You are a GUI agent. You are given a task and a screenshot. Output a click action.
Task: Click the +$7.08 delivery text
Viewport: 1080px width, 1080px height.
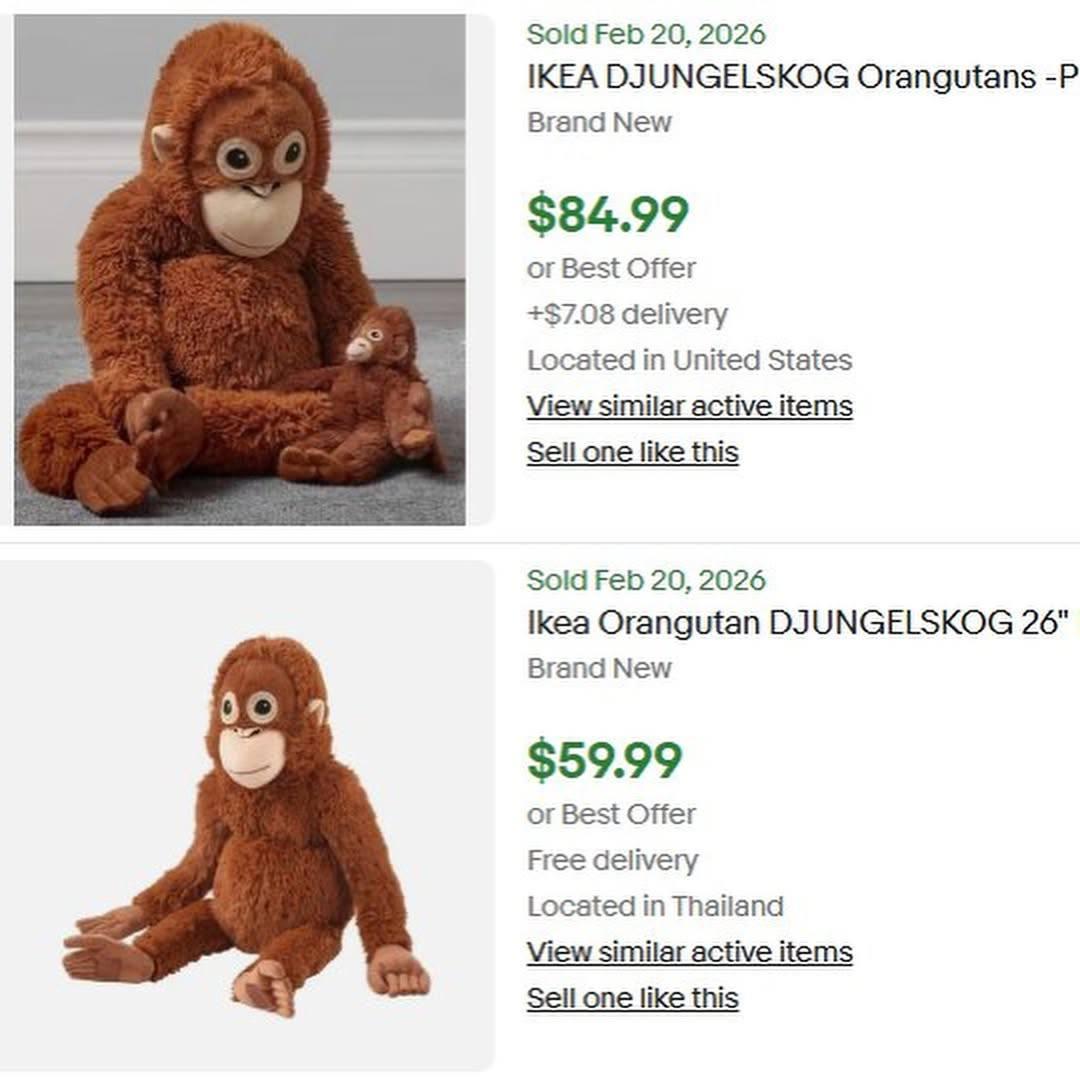(627, 314)
